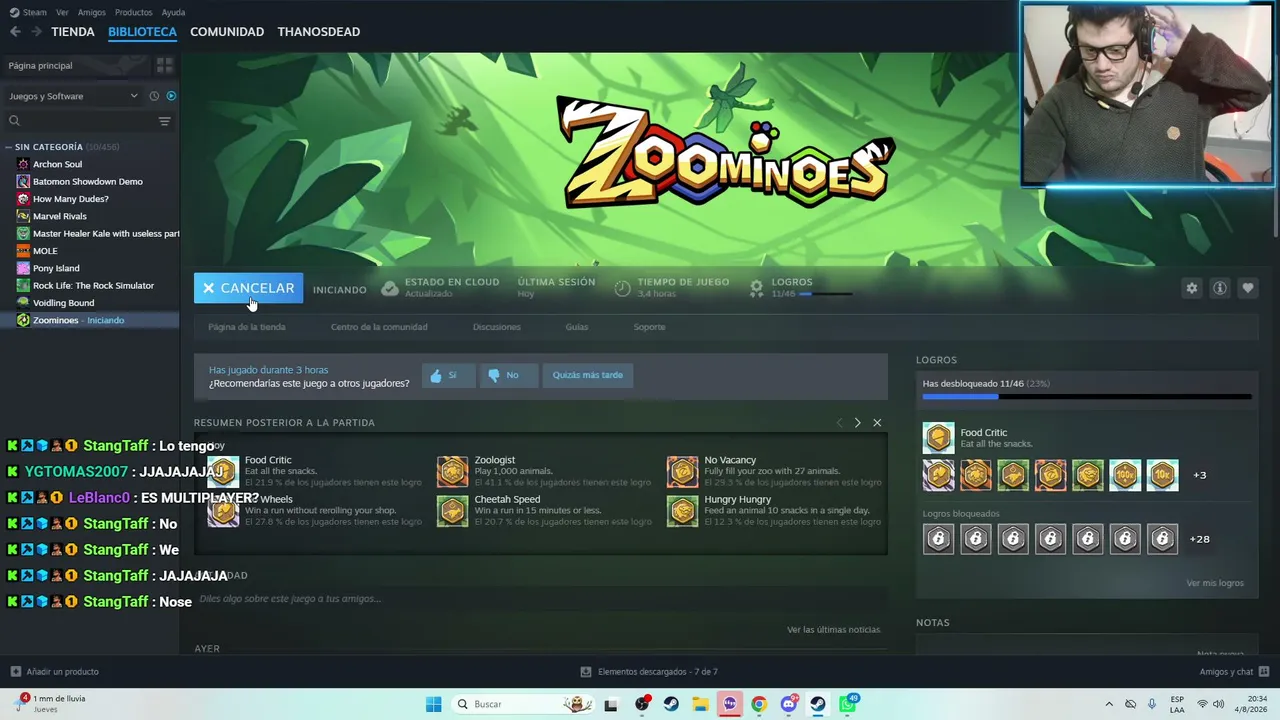Go back with the left arrow button
Screen dimensions: 1280x720
pyautogui.click(x=15, y=32)
